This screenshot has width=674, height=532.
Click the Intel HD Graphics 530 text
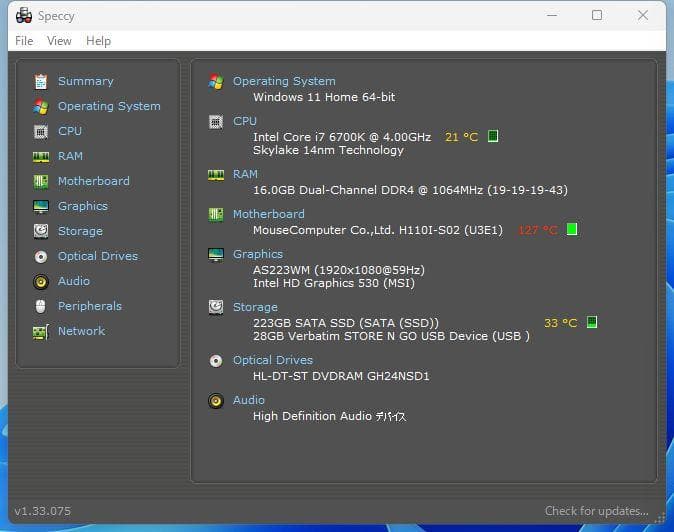[334, 283]
